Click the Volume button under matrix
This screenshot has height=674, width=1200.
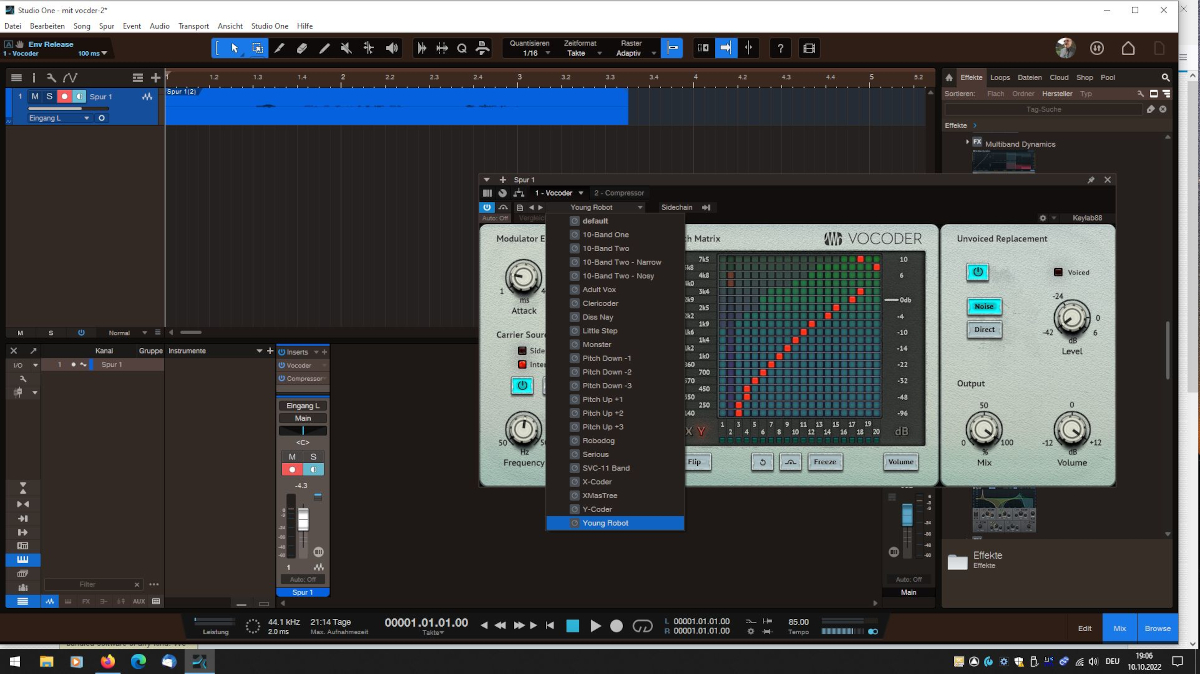(x=900, y=462)
